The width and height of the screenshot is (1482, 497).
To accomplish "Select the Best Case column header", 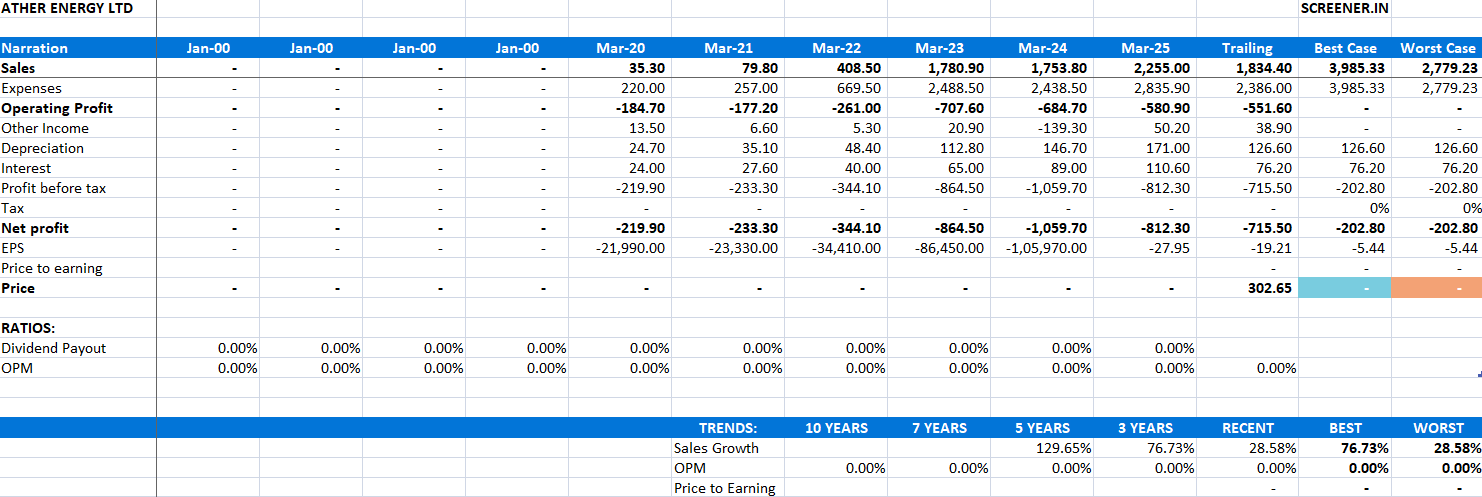I will (1345, 48).
